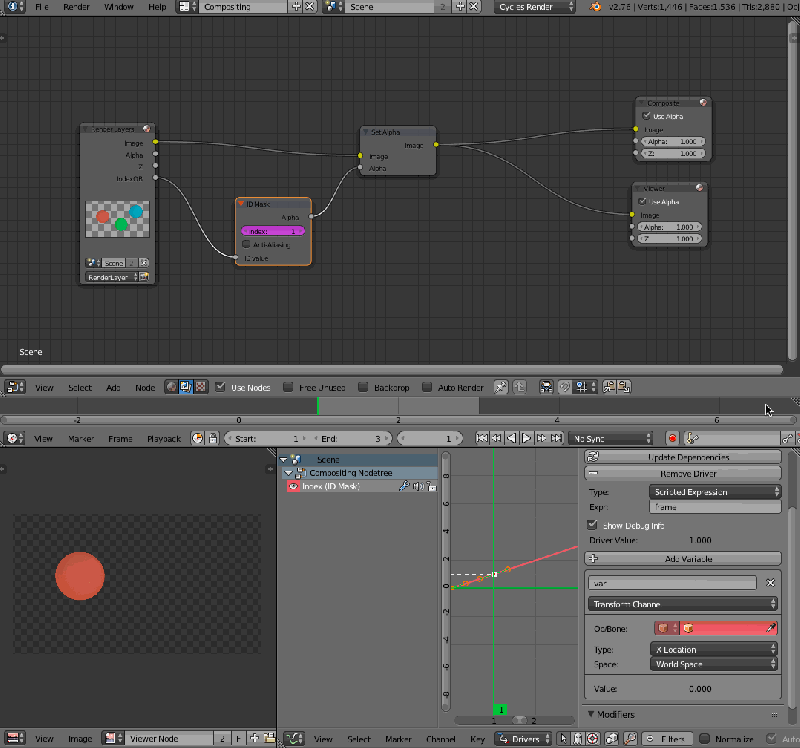Open the World Space dropdown
The width and height of the screenshot is (800, 748).
click(x=713, y=664)
